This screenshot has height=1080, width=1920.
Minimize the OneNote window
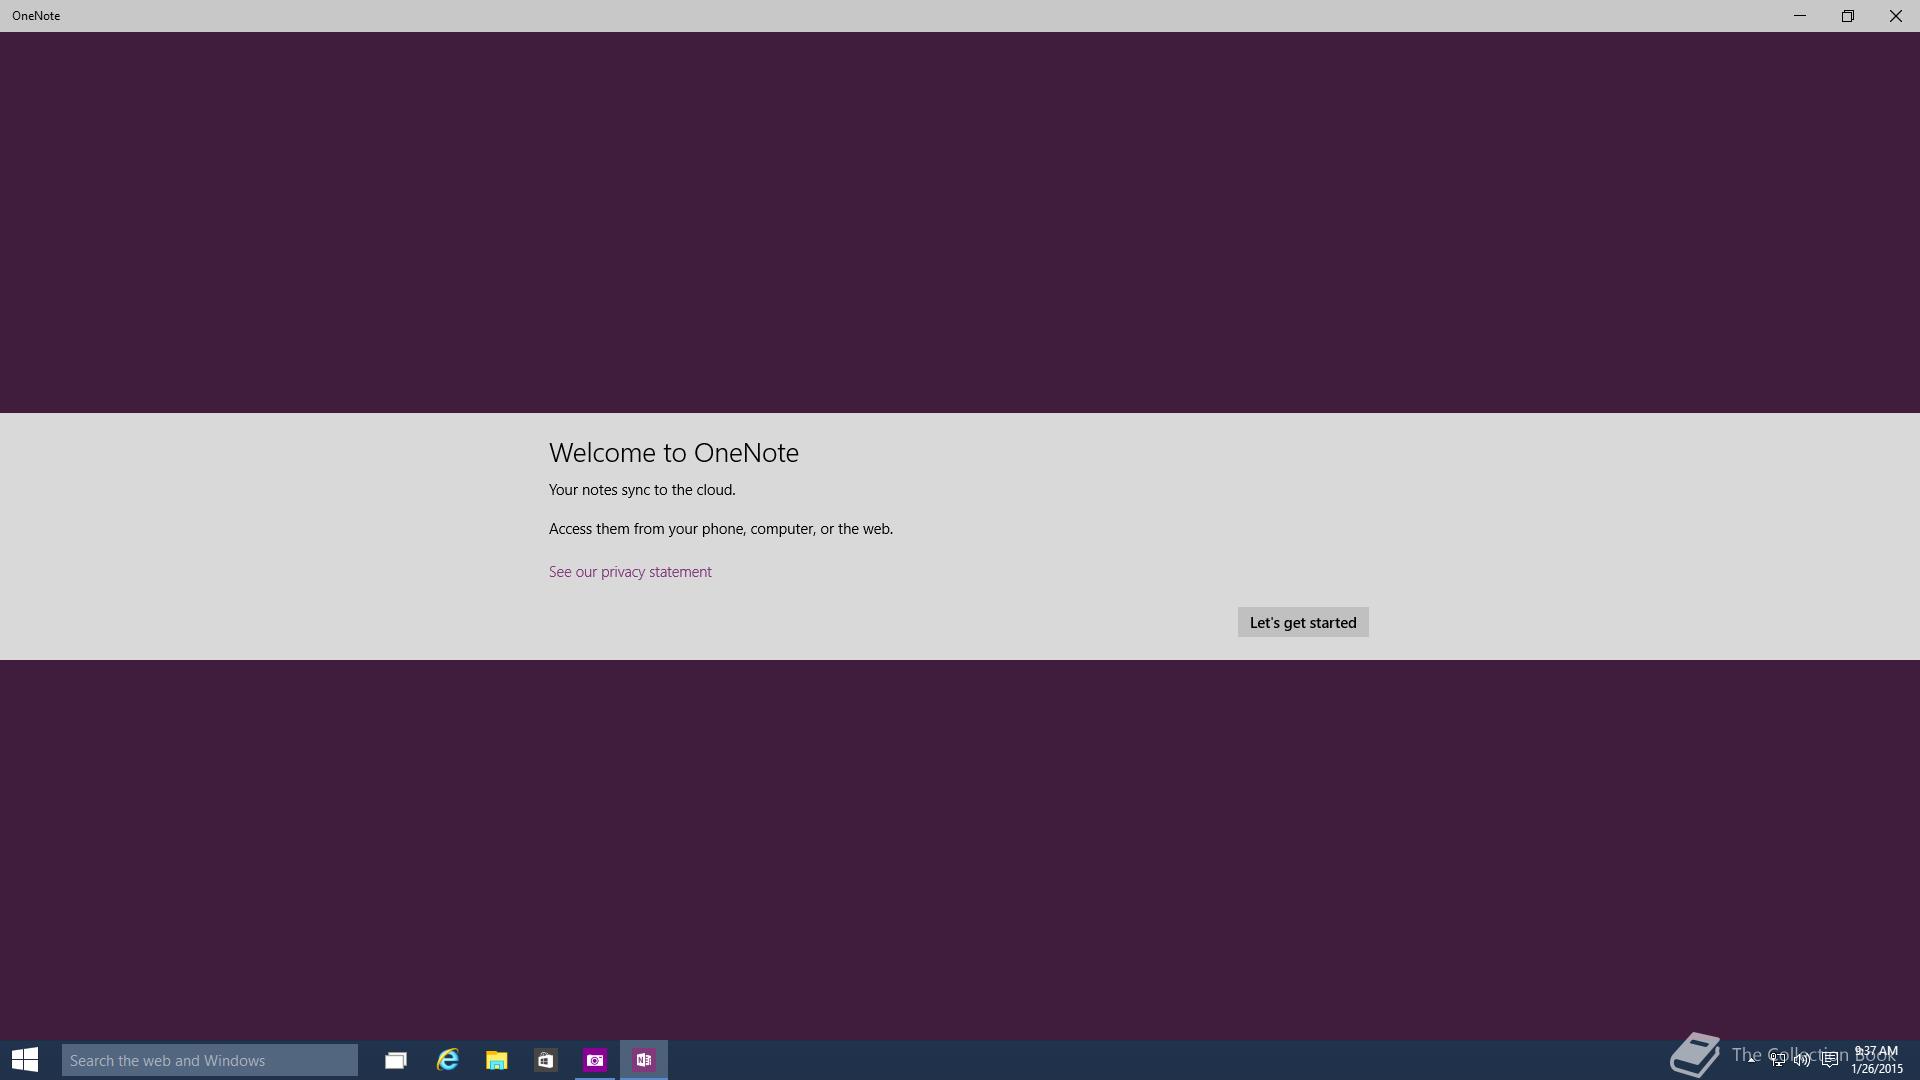coord(1800,16)
